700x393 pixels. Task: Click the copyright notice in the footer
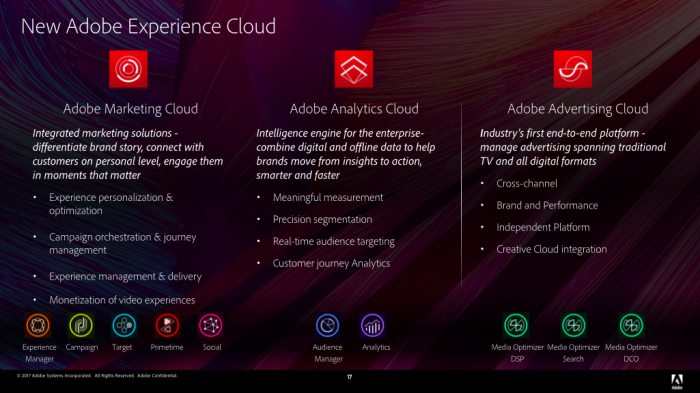(x=97, y=376)
